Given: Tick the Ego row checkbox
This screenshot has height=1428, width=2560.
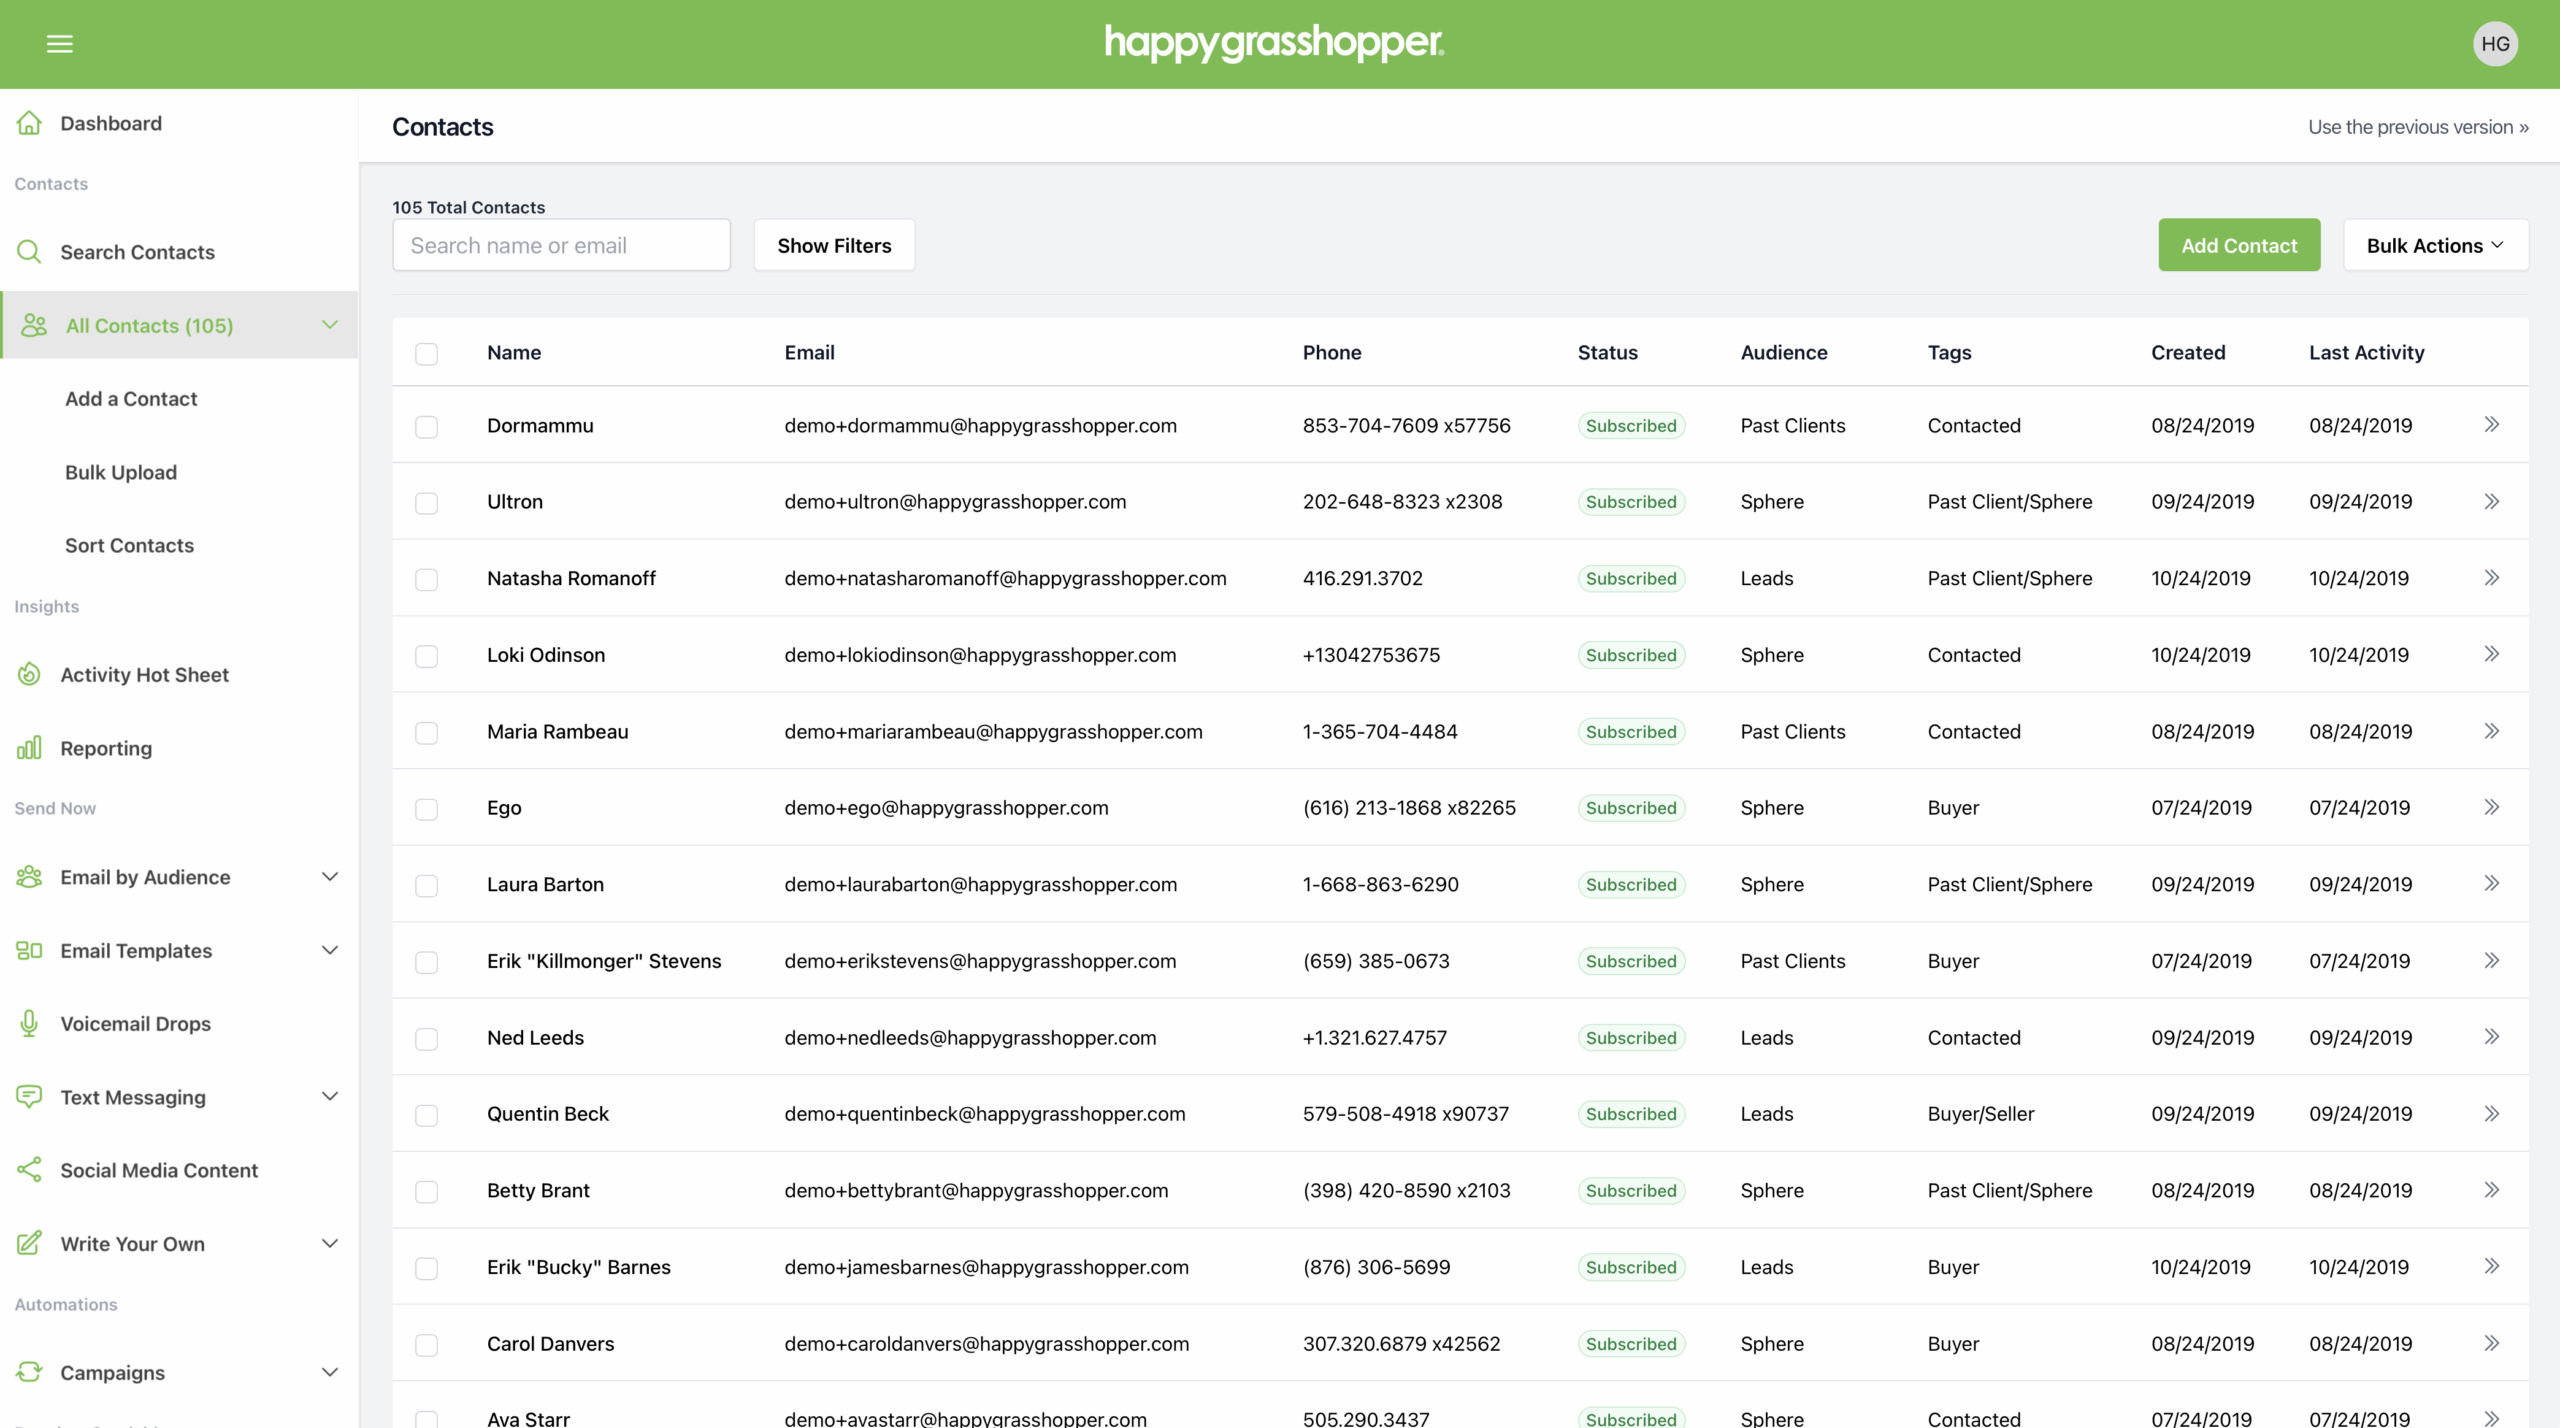Looking at the screenshot, I should coord(427,809).
